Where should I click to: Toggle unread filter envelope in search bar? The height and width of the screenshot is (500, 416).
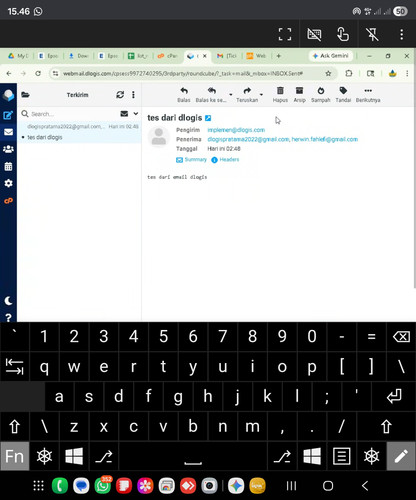(124, 114)
